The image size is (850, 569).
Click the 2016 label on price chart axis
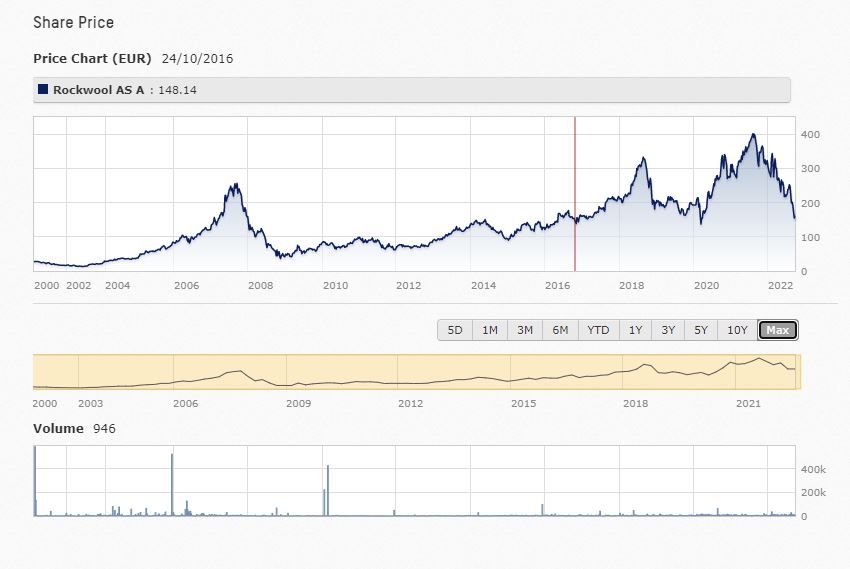(x=557, y=286)
